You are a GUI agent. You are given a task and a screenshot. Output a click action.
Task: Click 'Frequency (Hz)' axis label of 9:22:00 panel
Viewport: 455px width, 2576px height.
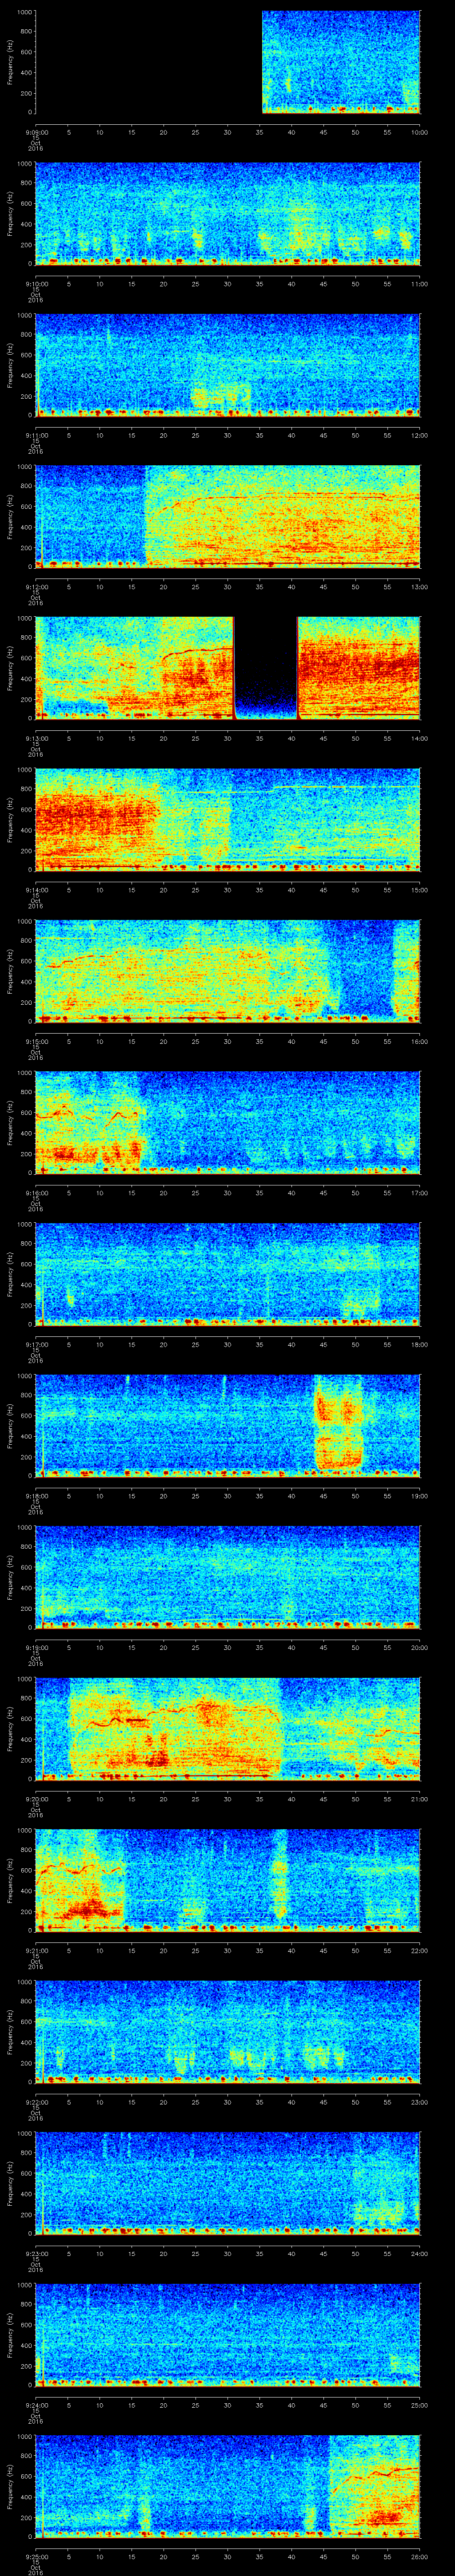10,2032
